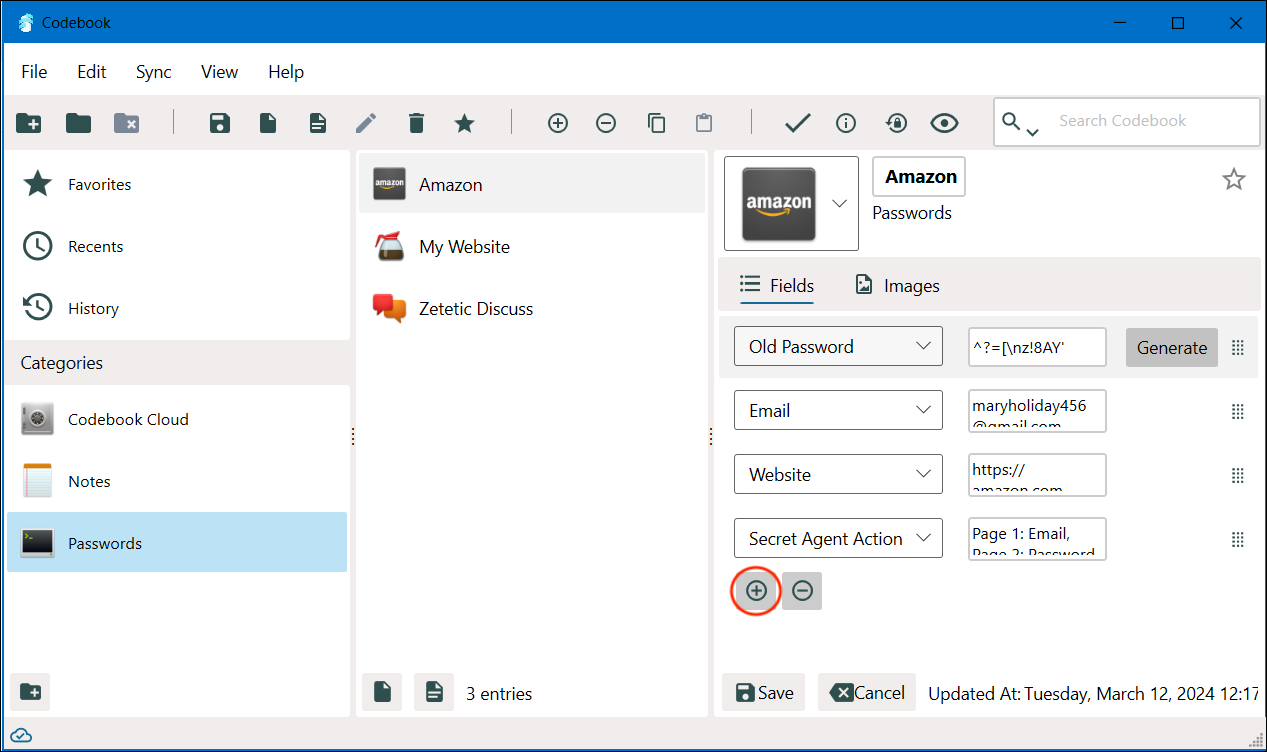Click the favorite star toolbar icon
The image size is (1267, 752).
pyautogui.click(x=464, y=123)
